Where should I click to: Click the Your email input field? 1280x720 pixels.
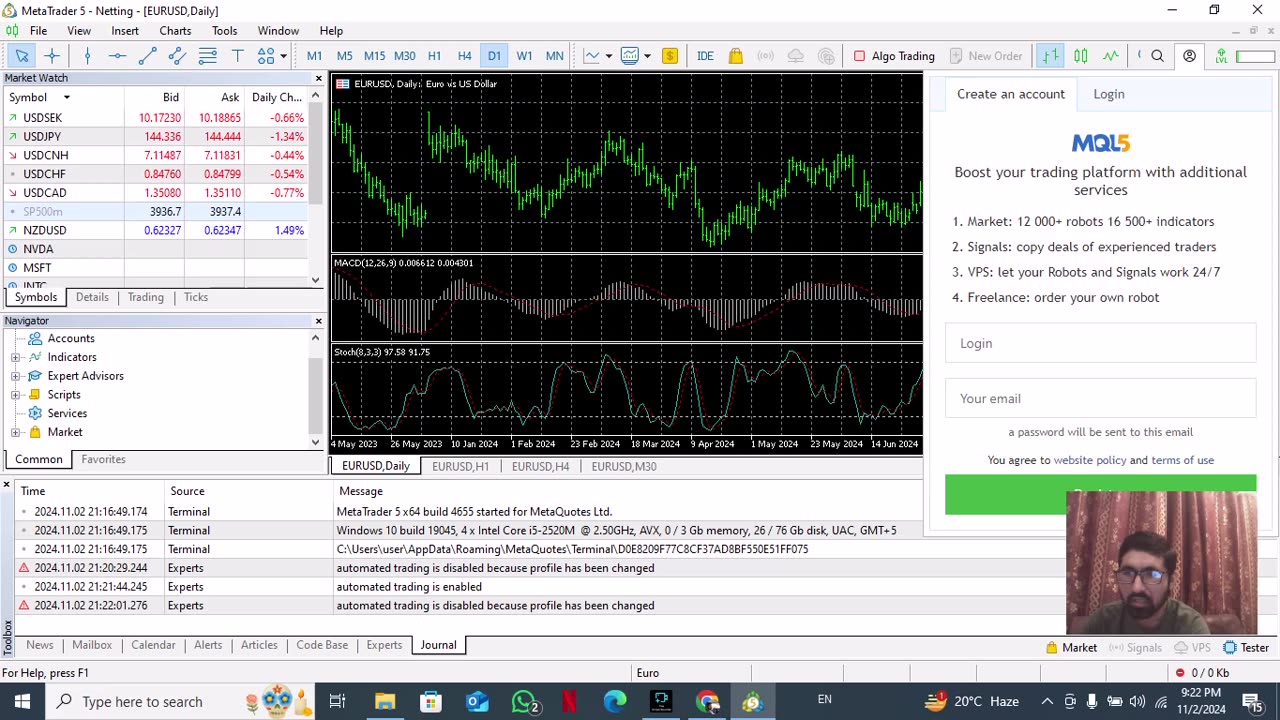click(x=1100, y=398)
